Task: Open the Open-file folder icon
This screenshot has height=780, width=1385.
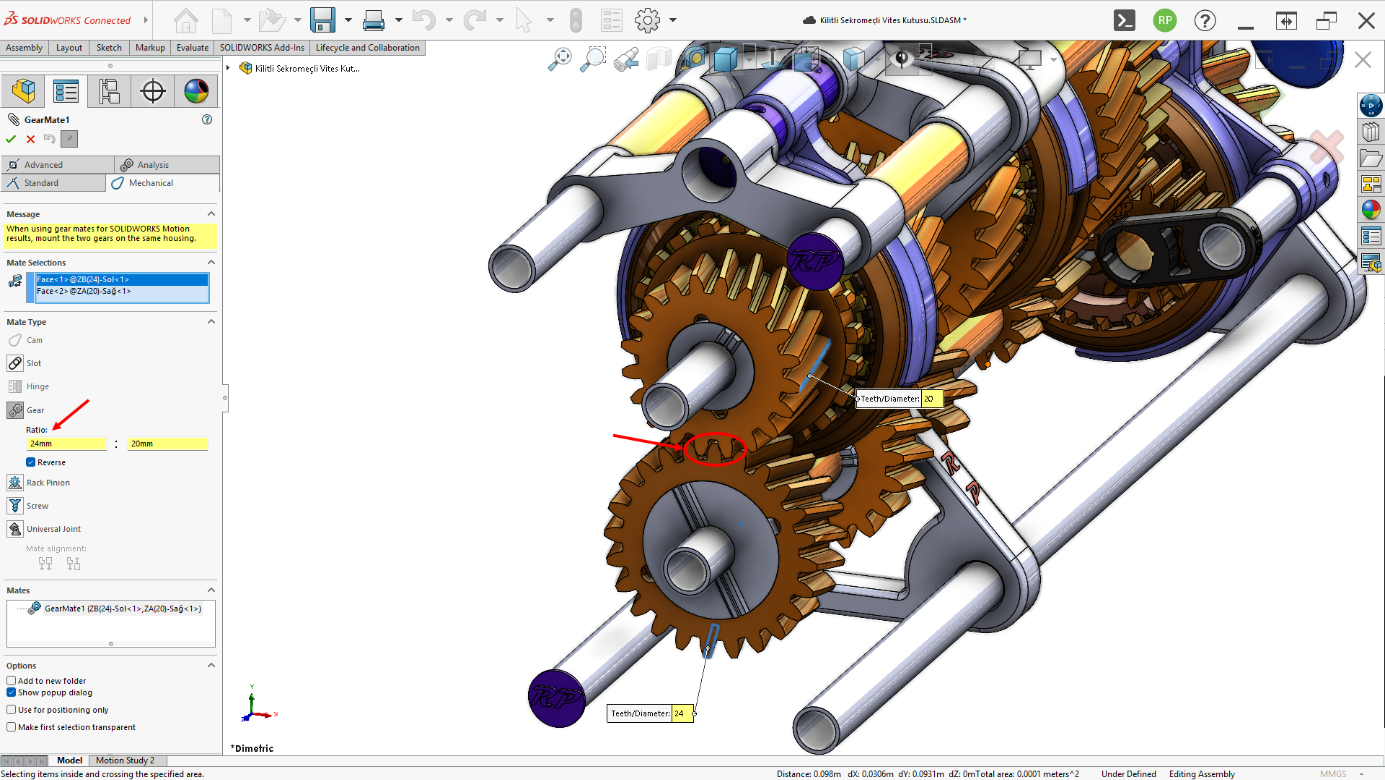Action: (270, 20)
